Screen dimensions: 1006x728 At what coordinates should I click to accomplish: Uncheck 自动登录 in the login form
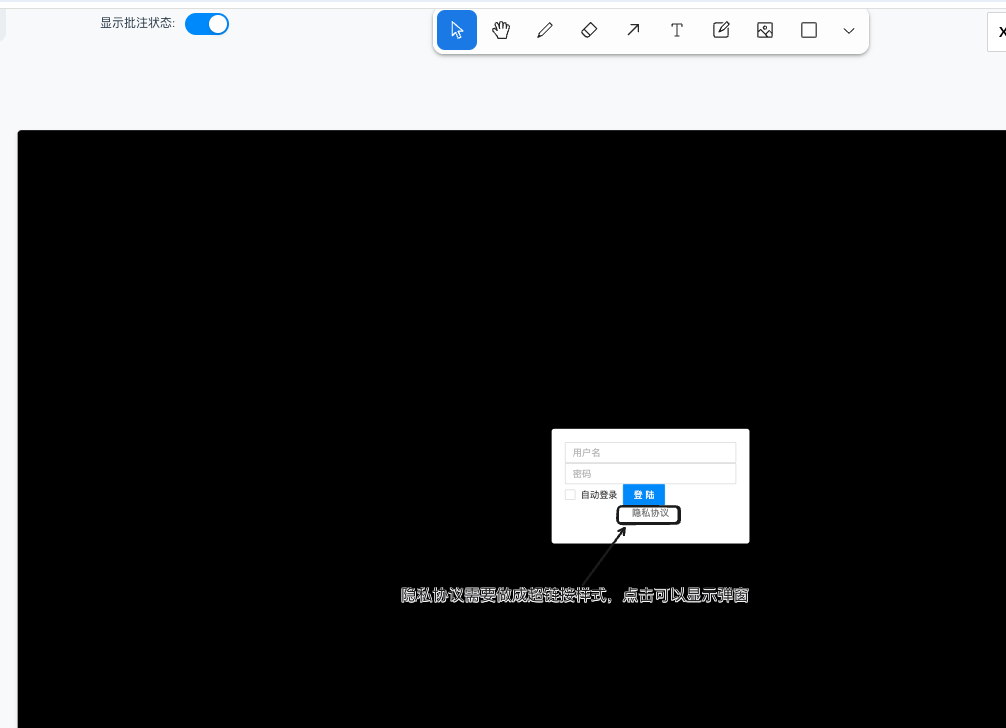[x=570, y=494]
